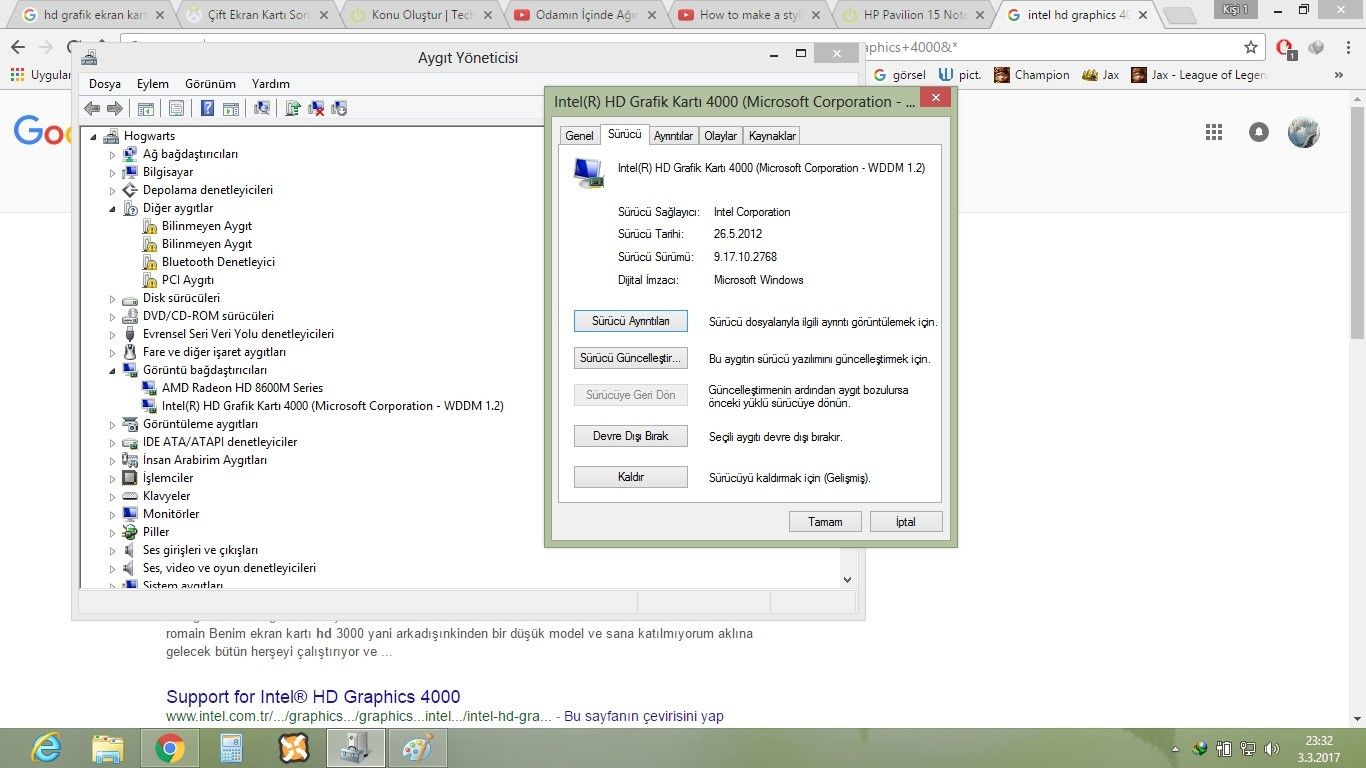Open File Explorer from the taskbar
Screen dimensions: 1366x768
pyautogui.click(x=108, y=748)
